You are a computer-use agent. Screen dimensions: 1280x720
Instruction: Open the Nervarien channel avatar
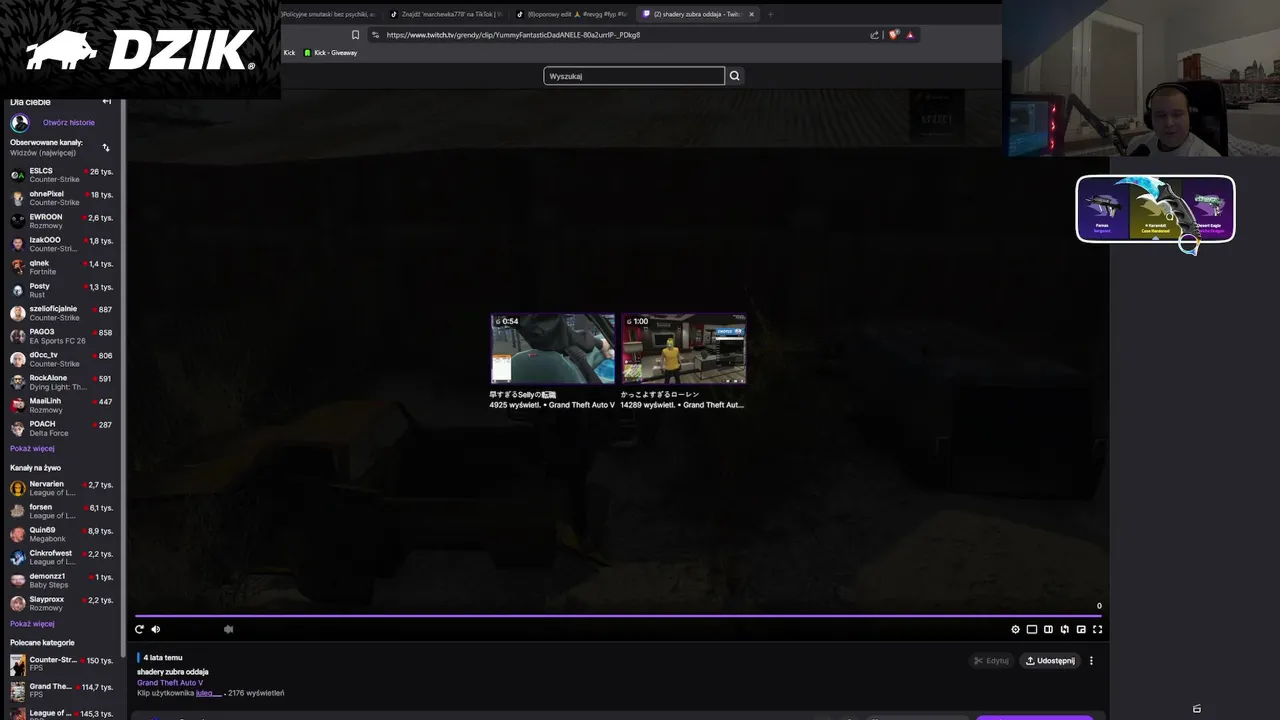tap(18, 488)
